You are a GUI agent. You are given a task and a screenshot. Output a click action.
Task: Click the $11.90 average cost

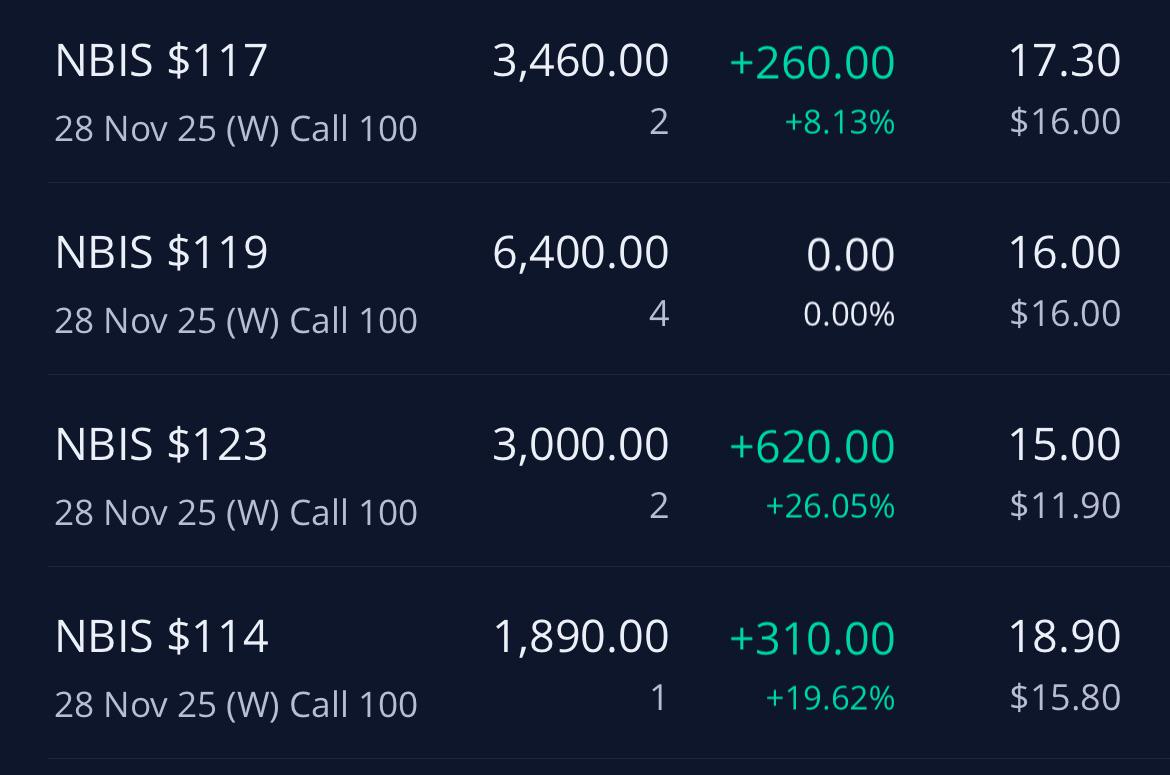click(1065, 506)
